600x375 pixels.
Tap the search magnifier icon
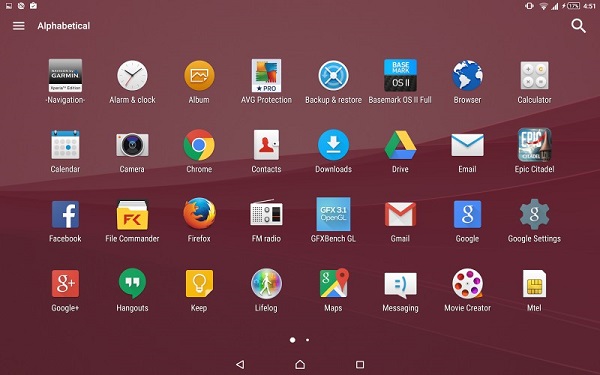pyautogui.click(x=578, y=26)
